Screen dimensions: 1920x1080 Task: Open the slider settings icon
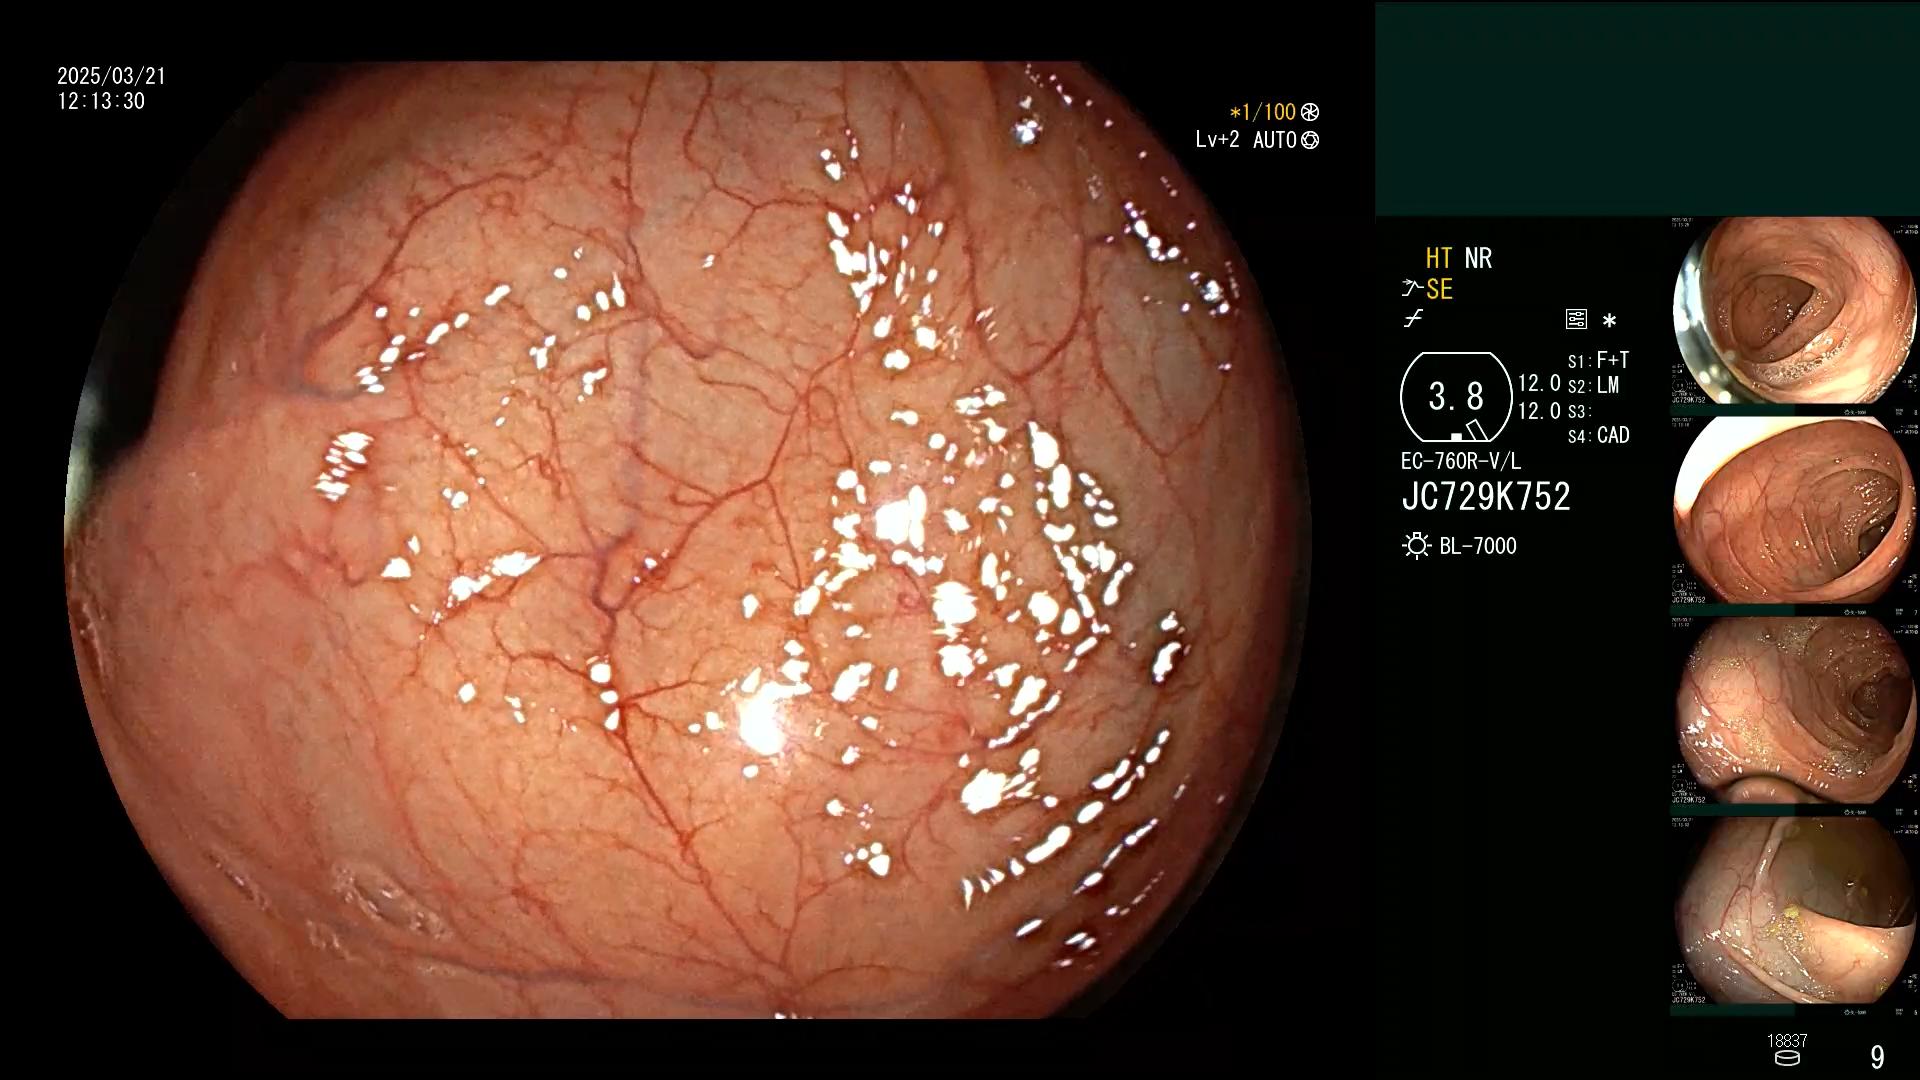[1576, 320]
